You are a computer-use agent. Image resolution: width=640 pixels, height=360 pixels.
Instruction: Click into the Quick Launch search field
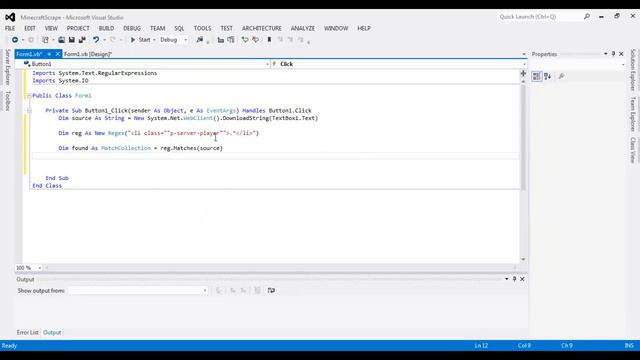pos(539,17)
